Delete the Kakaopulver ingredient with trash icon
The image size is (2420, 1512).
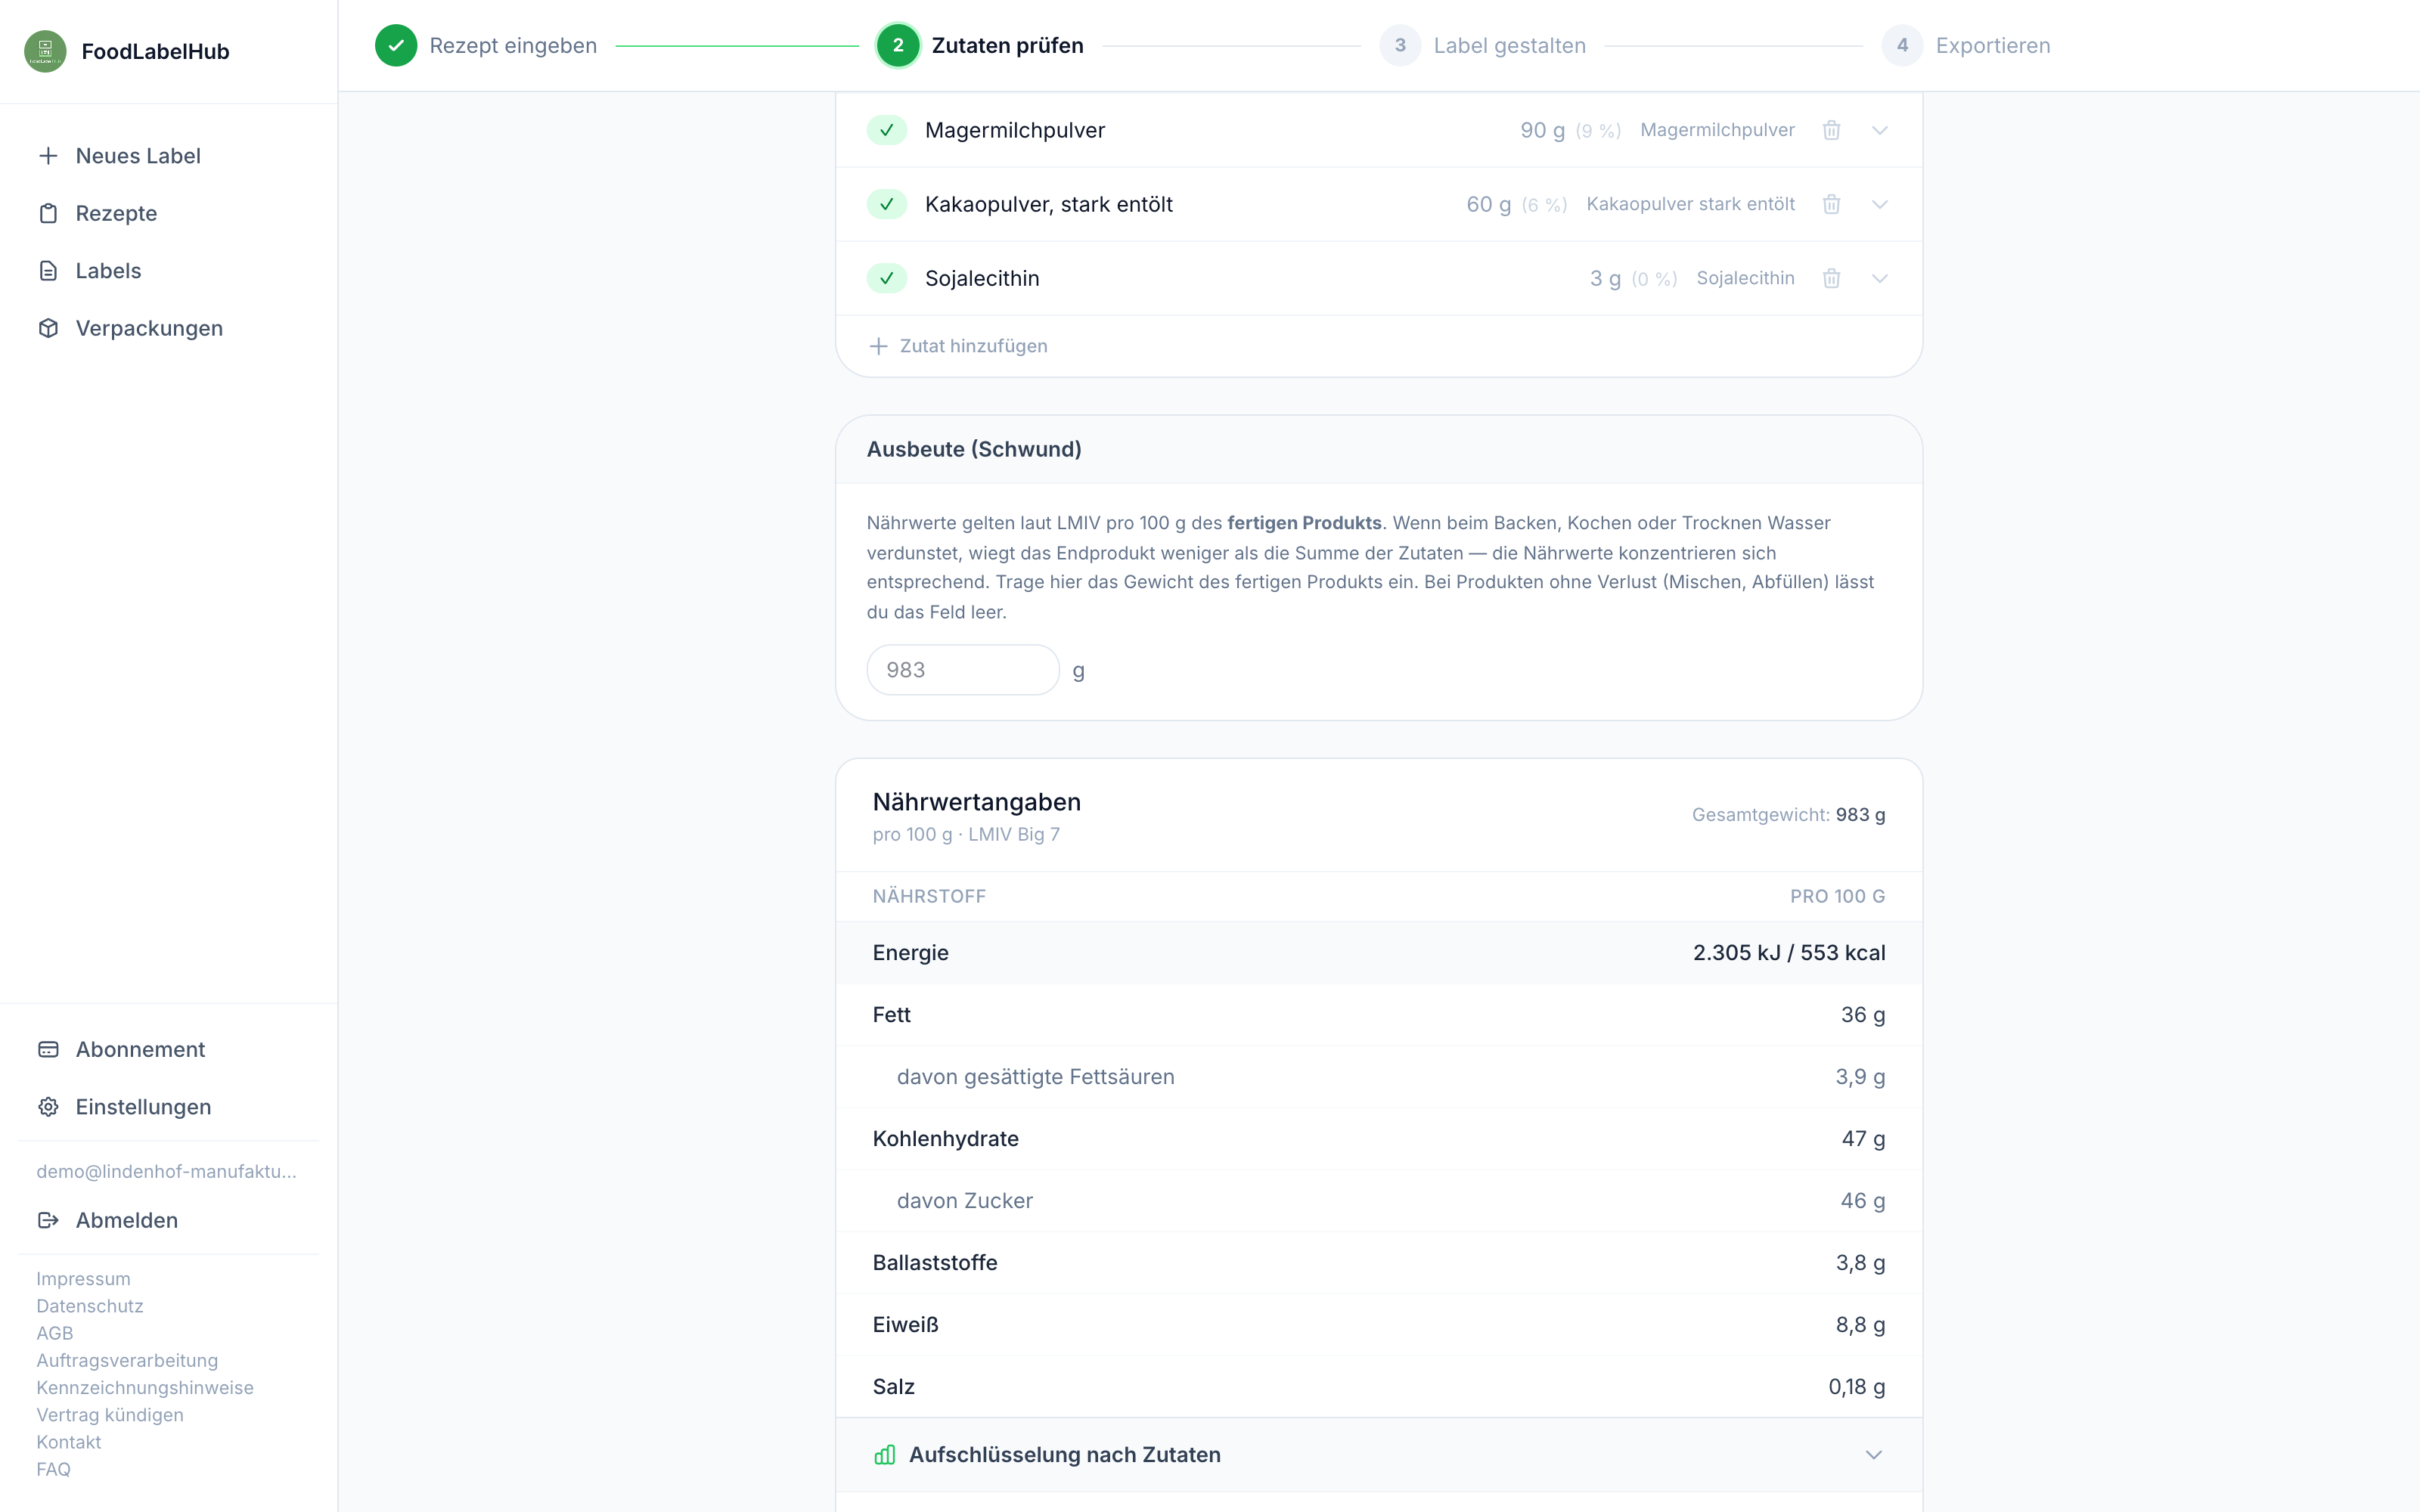click(x=1831, y=204)
